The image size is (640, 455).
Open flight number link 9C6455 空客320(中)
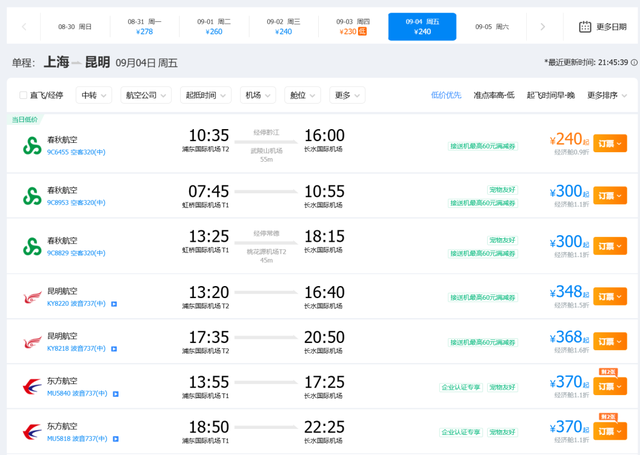point(76,152)
